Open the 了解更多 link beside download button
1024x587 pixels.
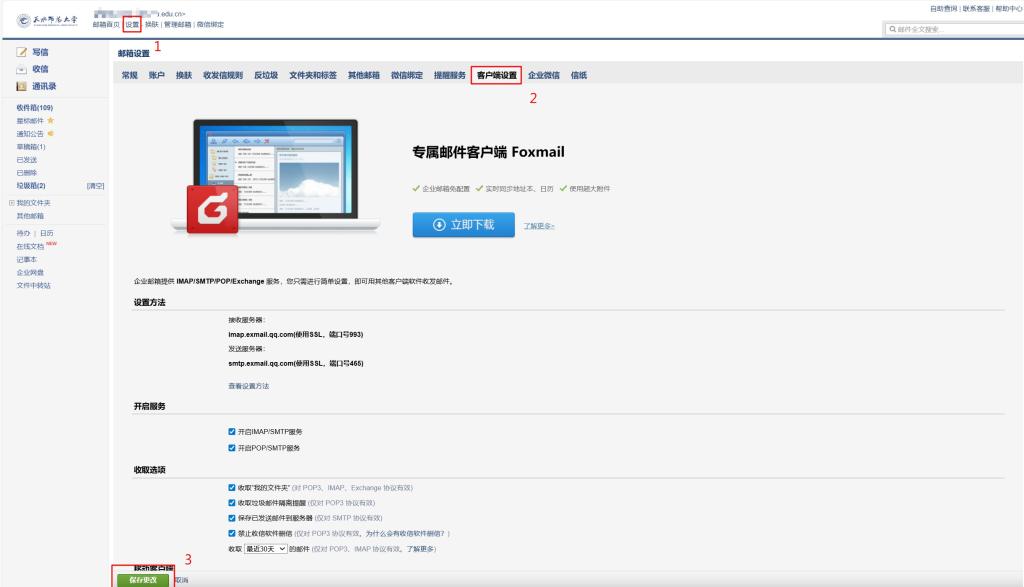[x=539, y=226]
